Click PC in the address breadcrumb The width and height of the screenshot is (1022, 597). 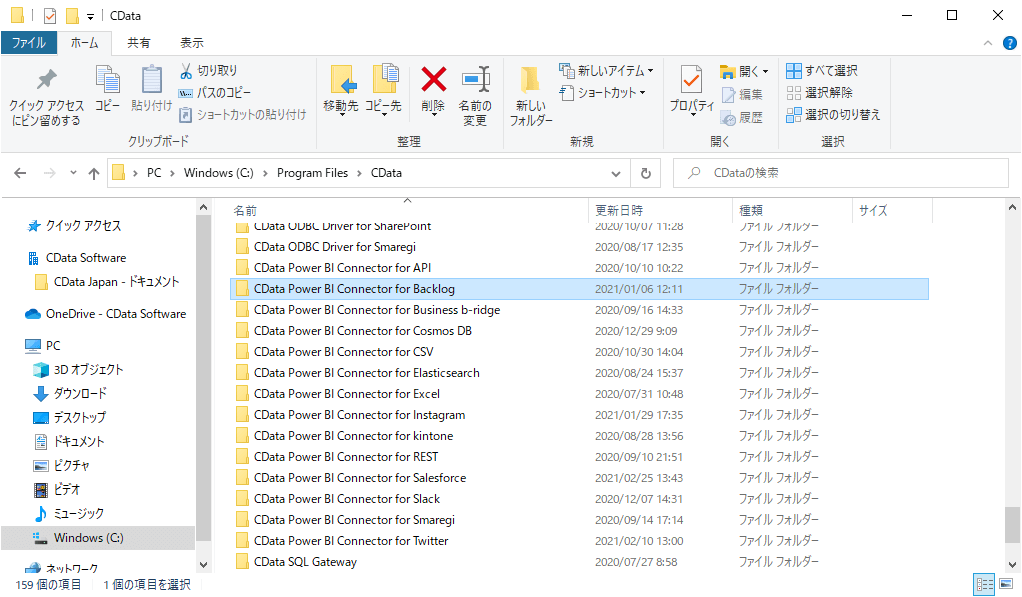click(x=154, y=173)
